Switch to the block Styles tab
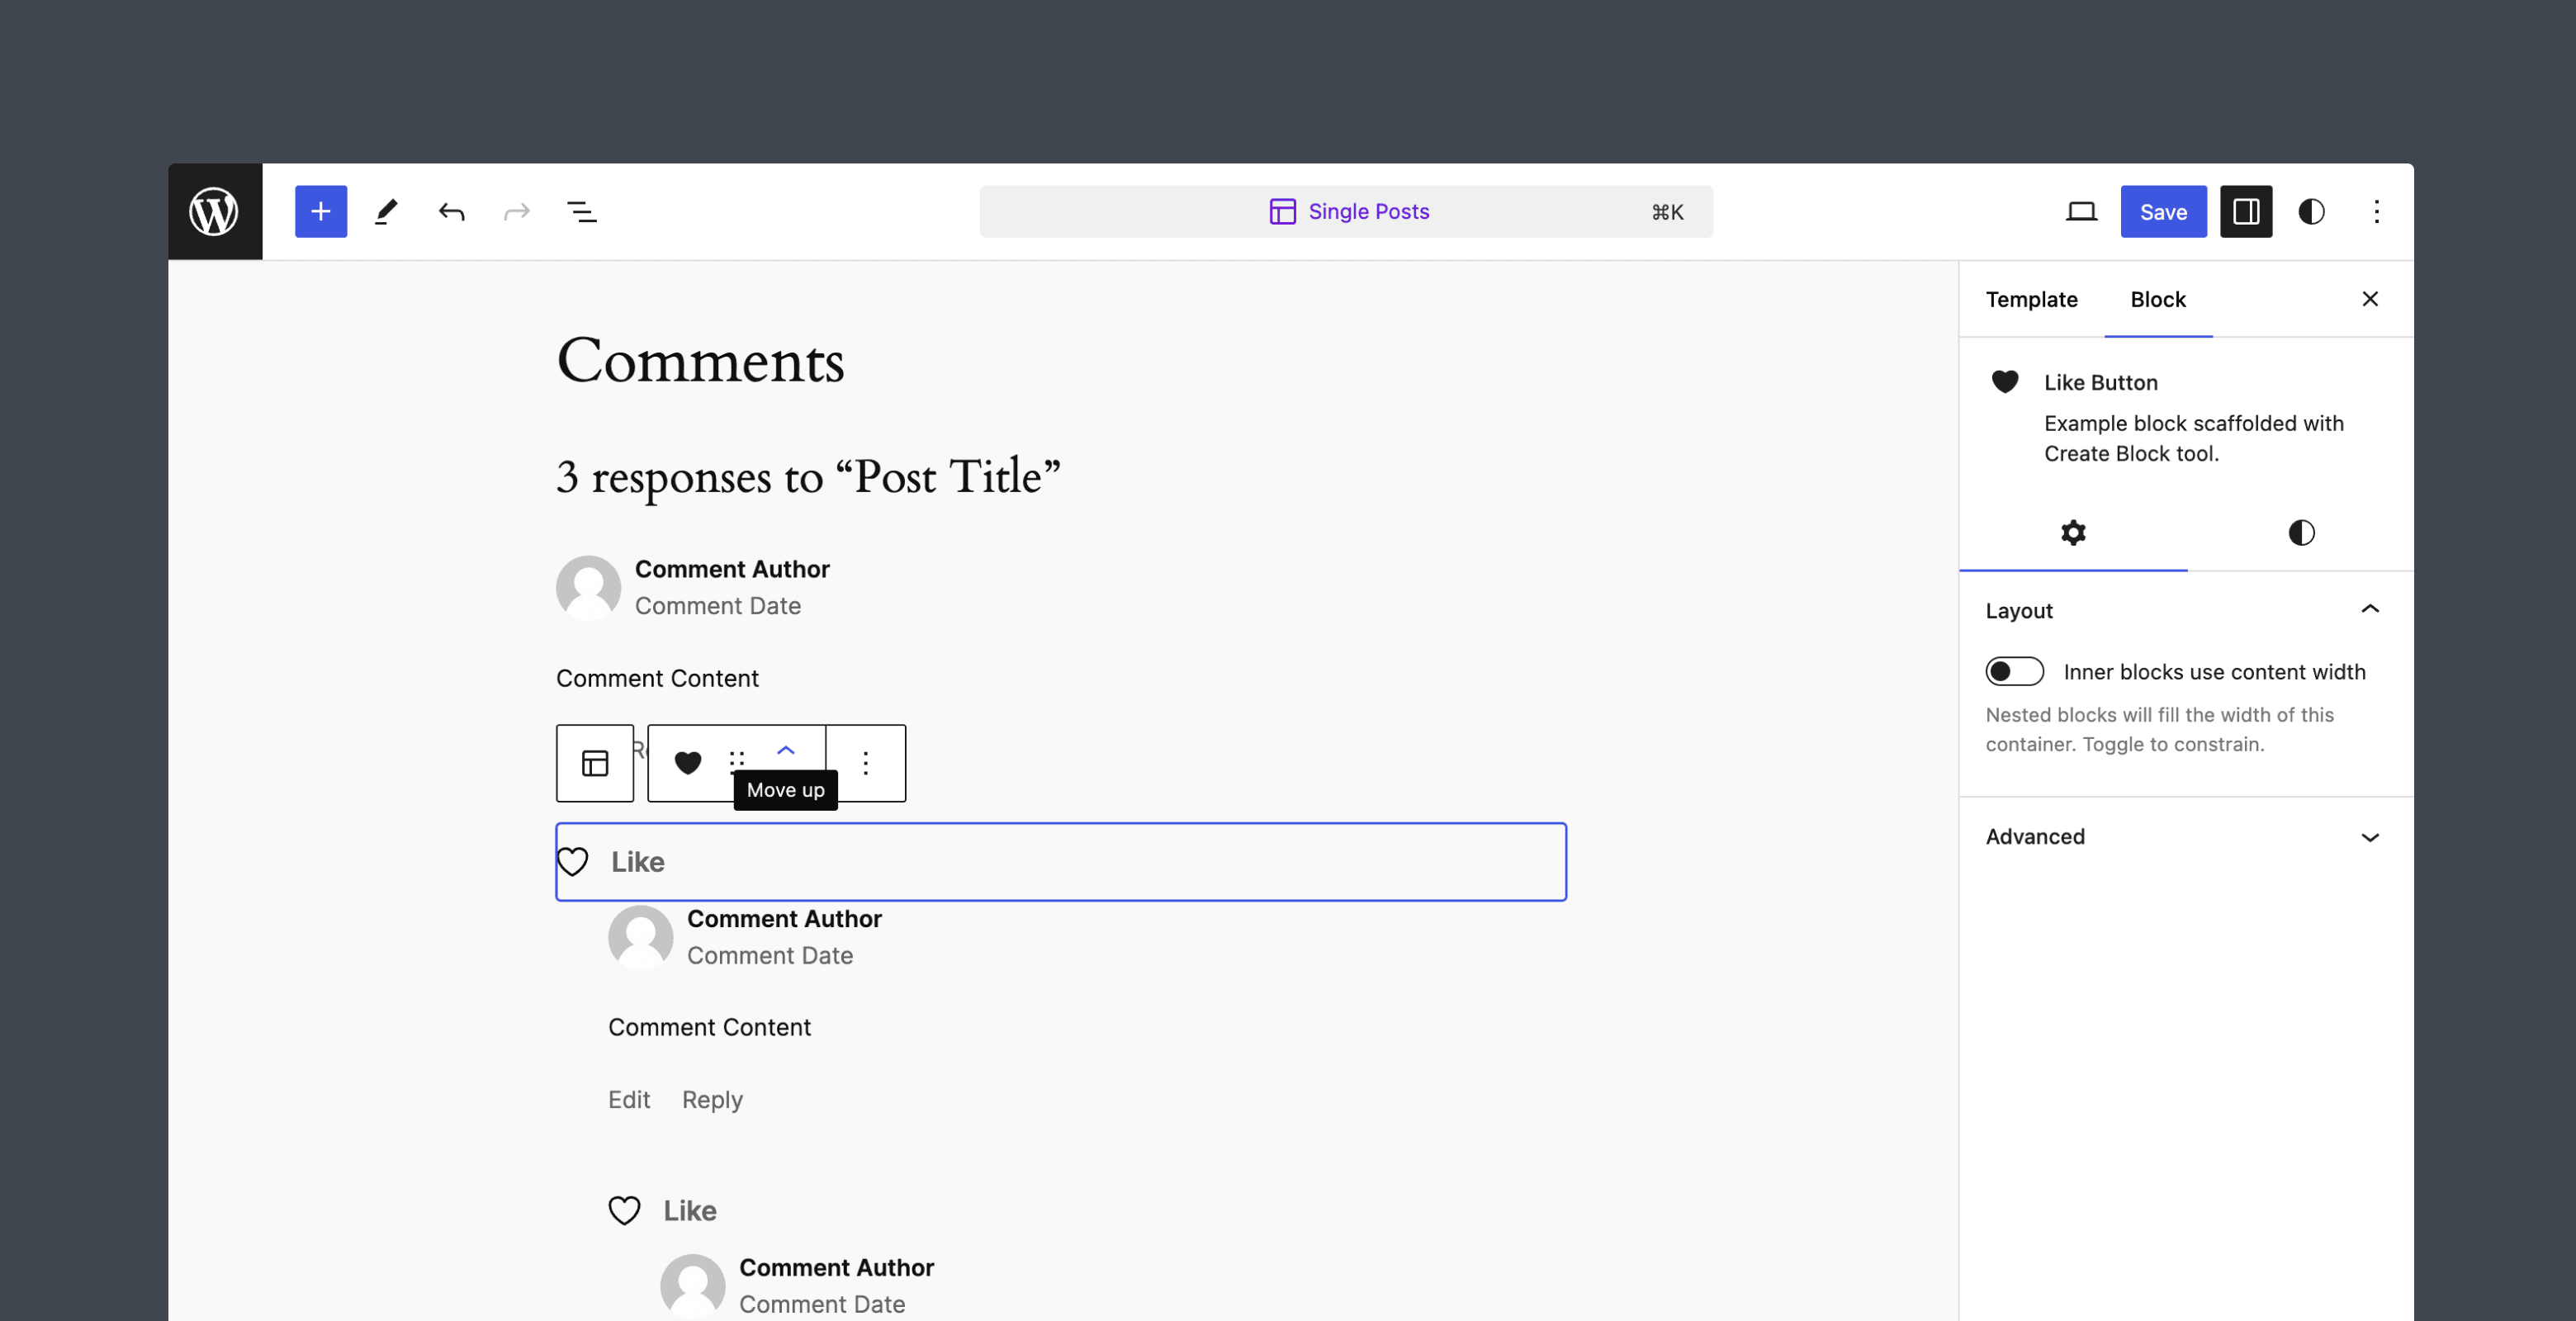The width and height of the screenshot is (2576, 1321). 2301,533
